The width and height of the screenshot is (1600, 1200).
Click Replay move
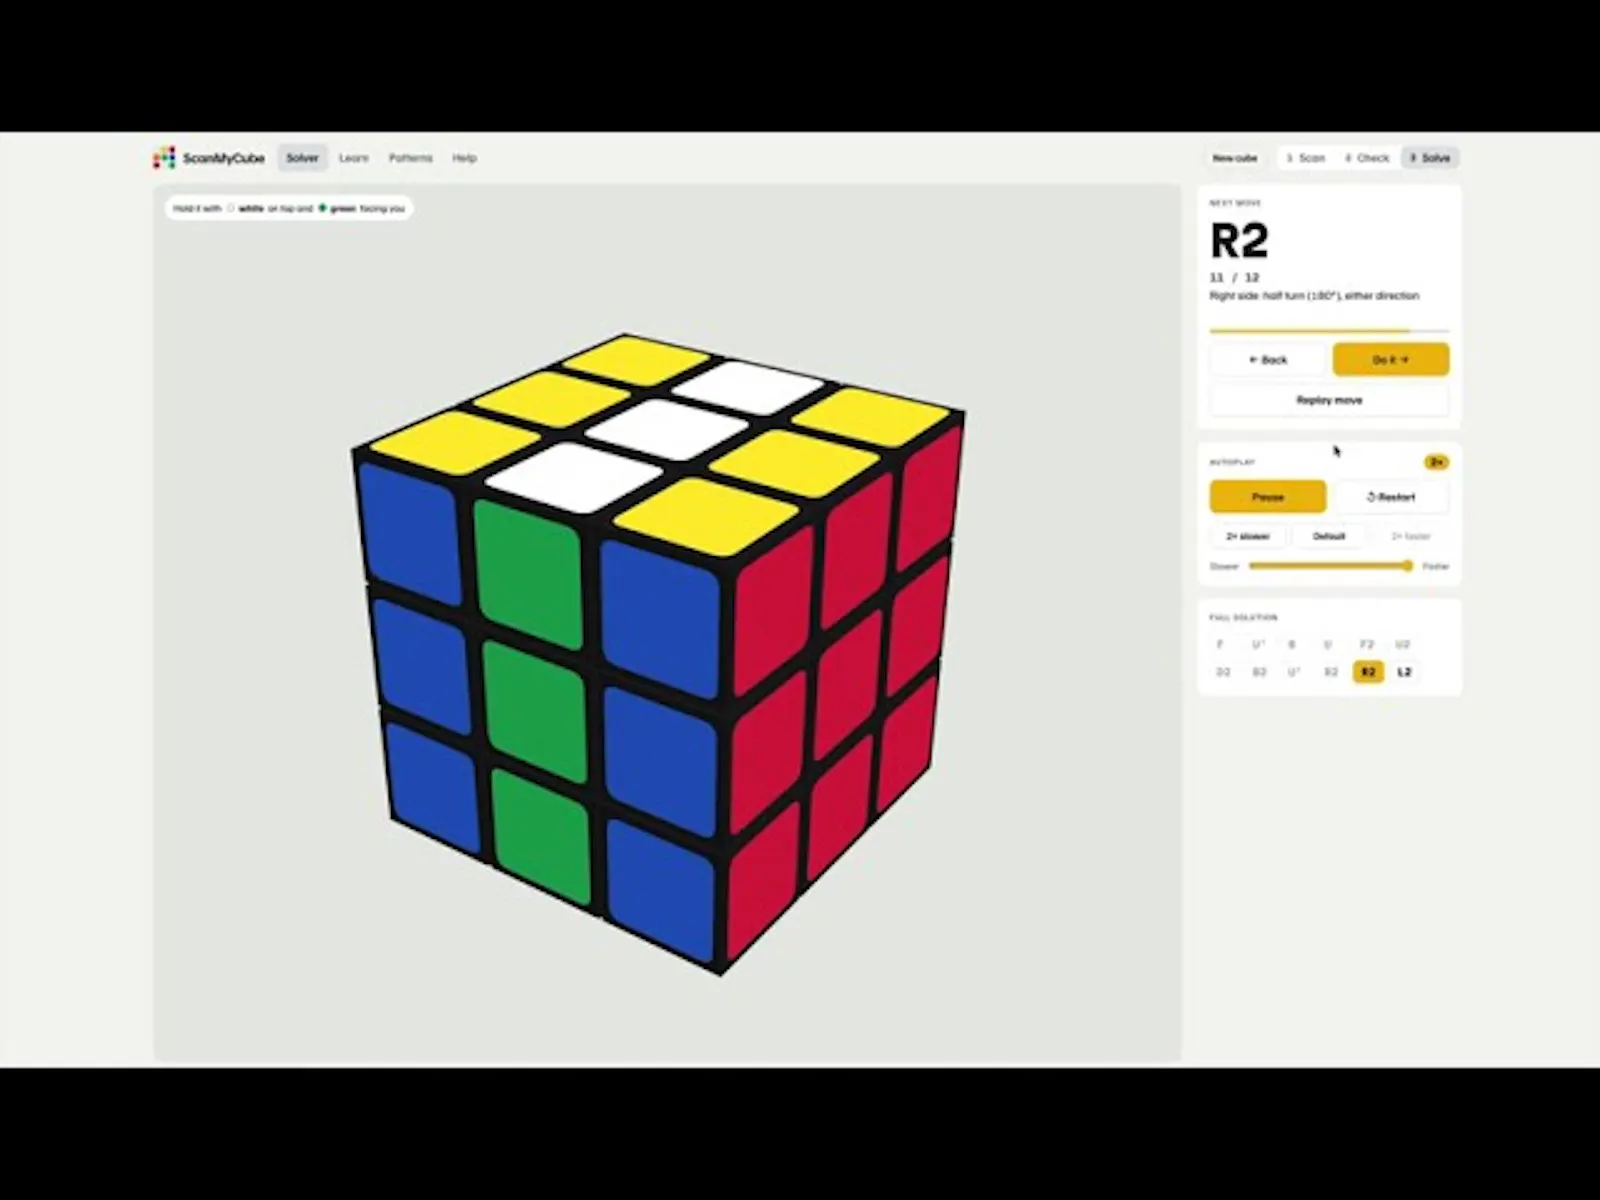tap(1329, 400)
